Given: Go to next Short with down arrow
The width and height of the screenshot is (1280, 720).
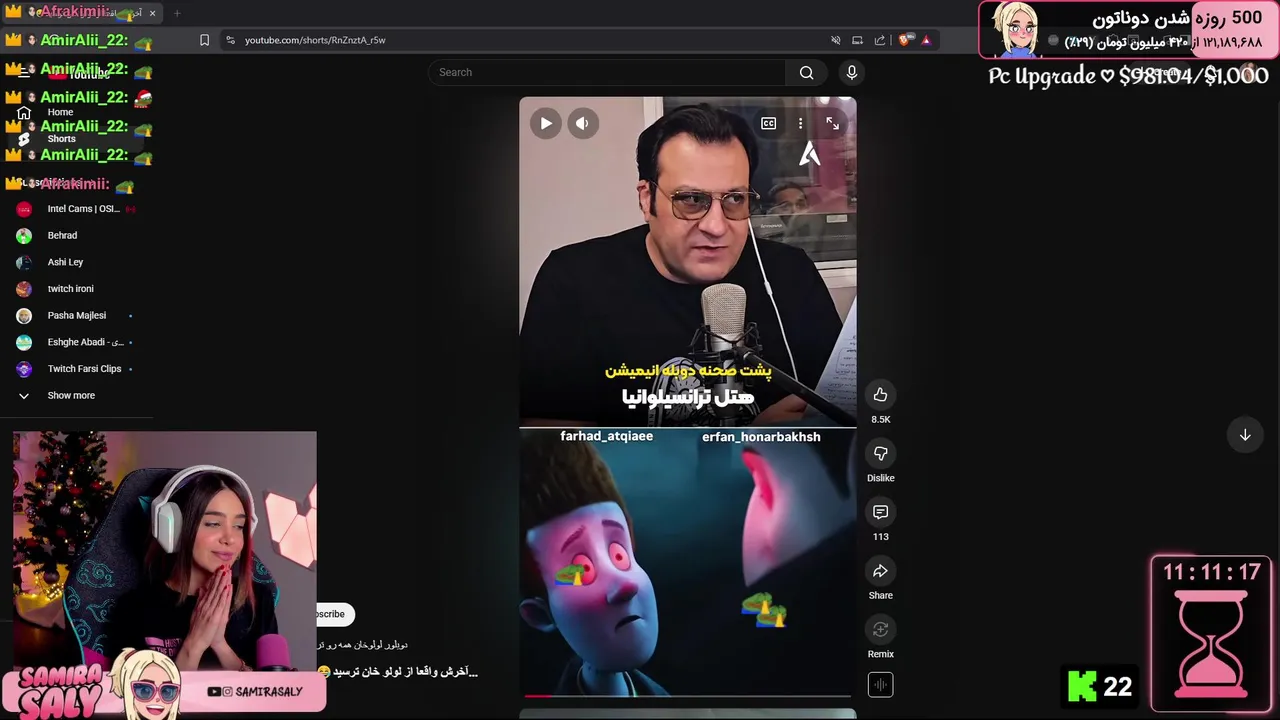Looking at the screenshot, I should click(x=1245, y=435).
